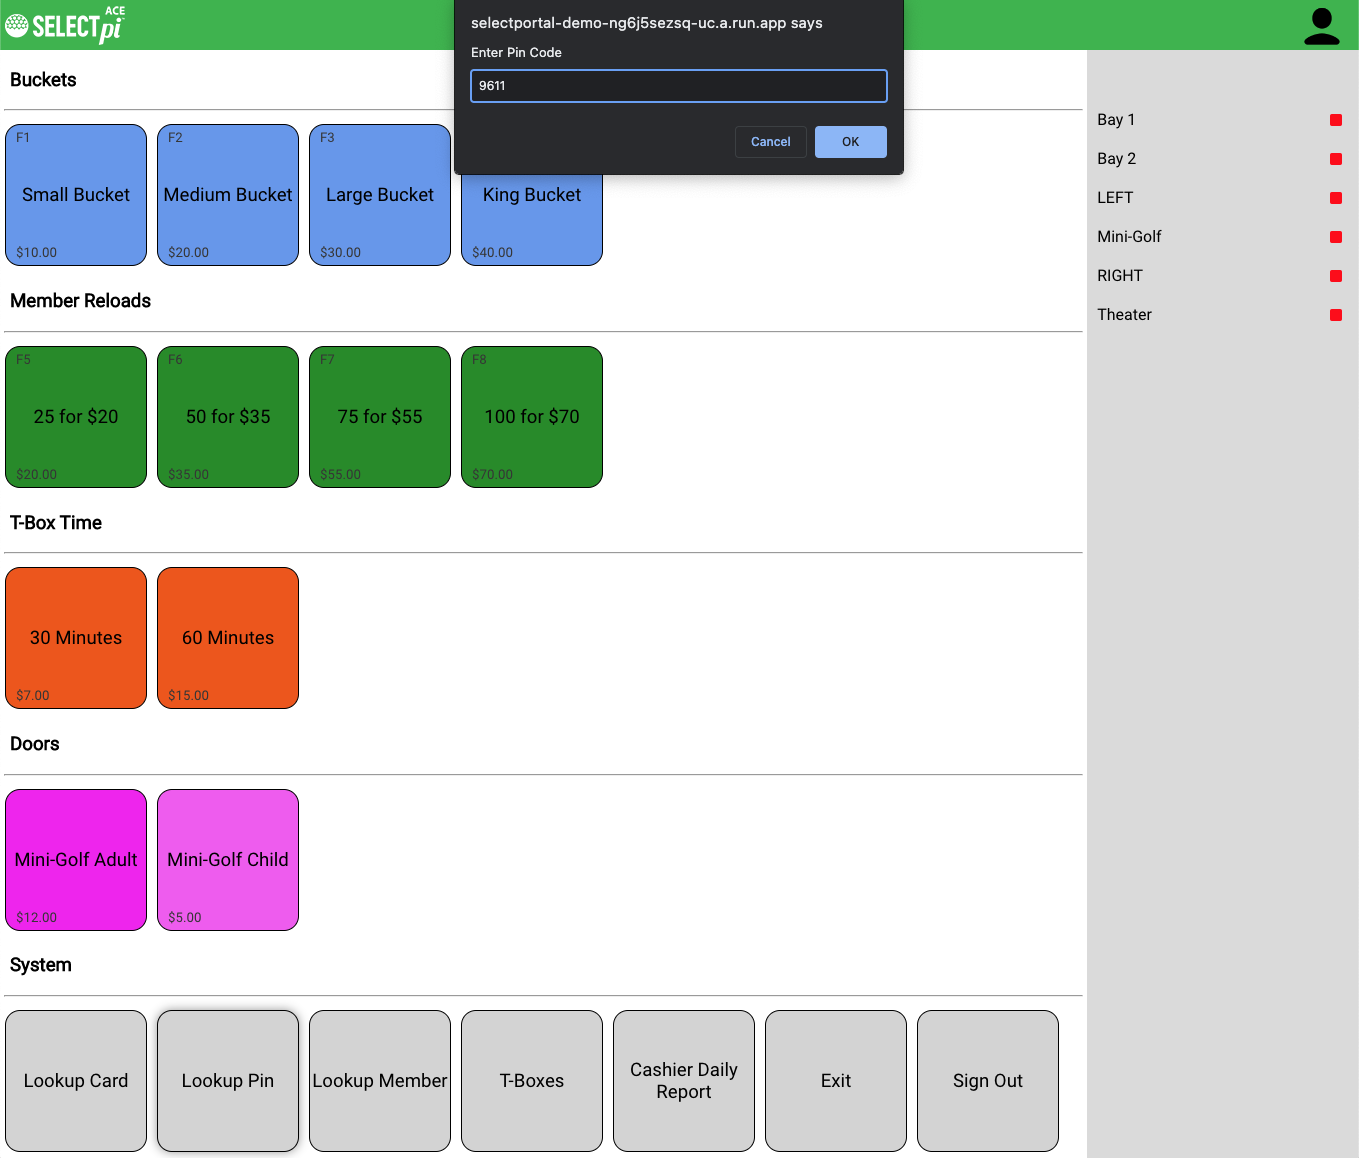Click the red indicator next to Mini-Golf
This screenshot has height=1158, width=1359.
[1335, 237]
